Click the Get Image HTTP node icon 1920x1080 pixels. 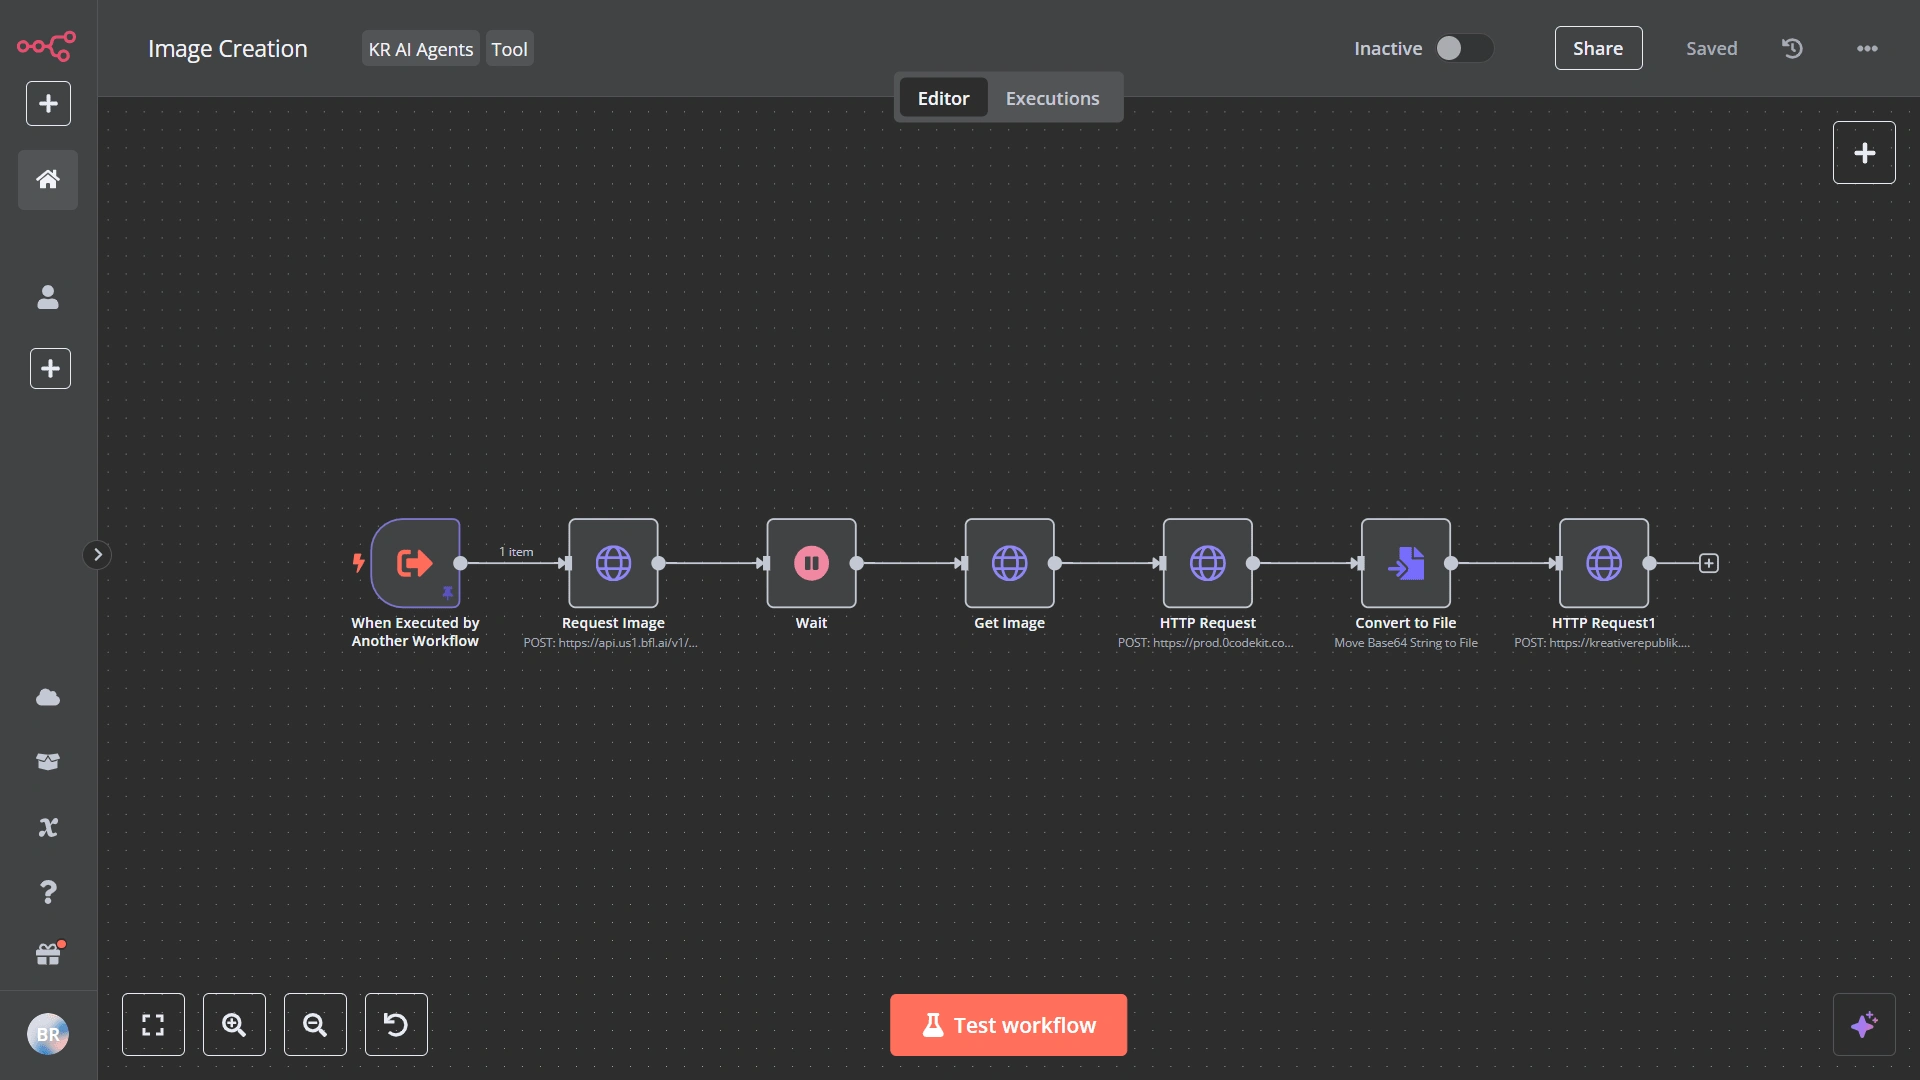click(1010, 563)
